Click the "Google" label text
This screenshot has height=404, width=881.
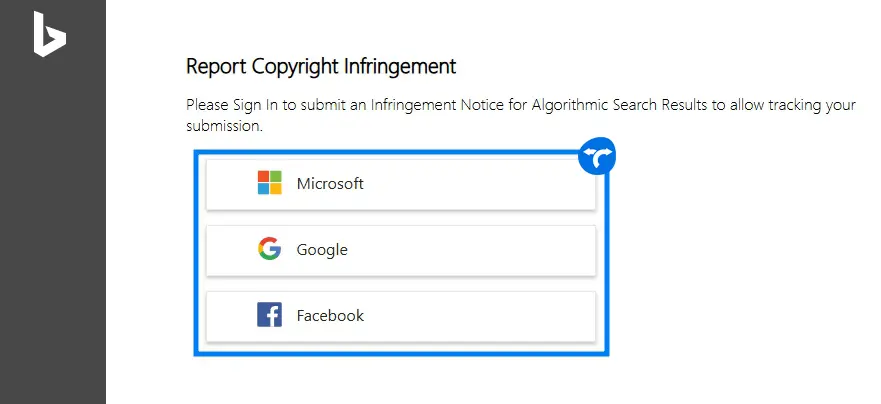tap(322, 250)
